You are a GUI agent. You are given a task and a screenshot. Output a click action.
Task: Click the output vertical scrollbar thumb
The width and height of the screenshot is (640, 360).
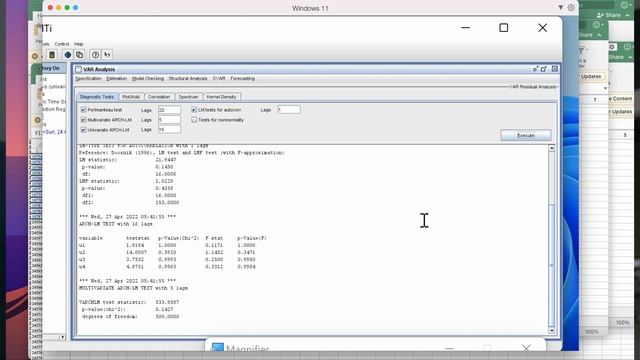pyautogui.click(x=551, y=264)
